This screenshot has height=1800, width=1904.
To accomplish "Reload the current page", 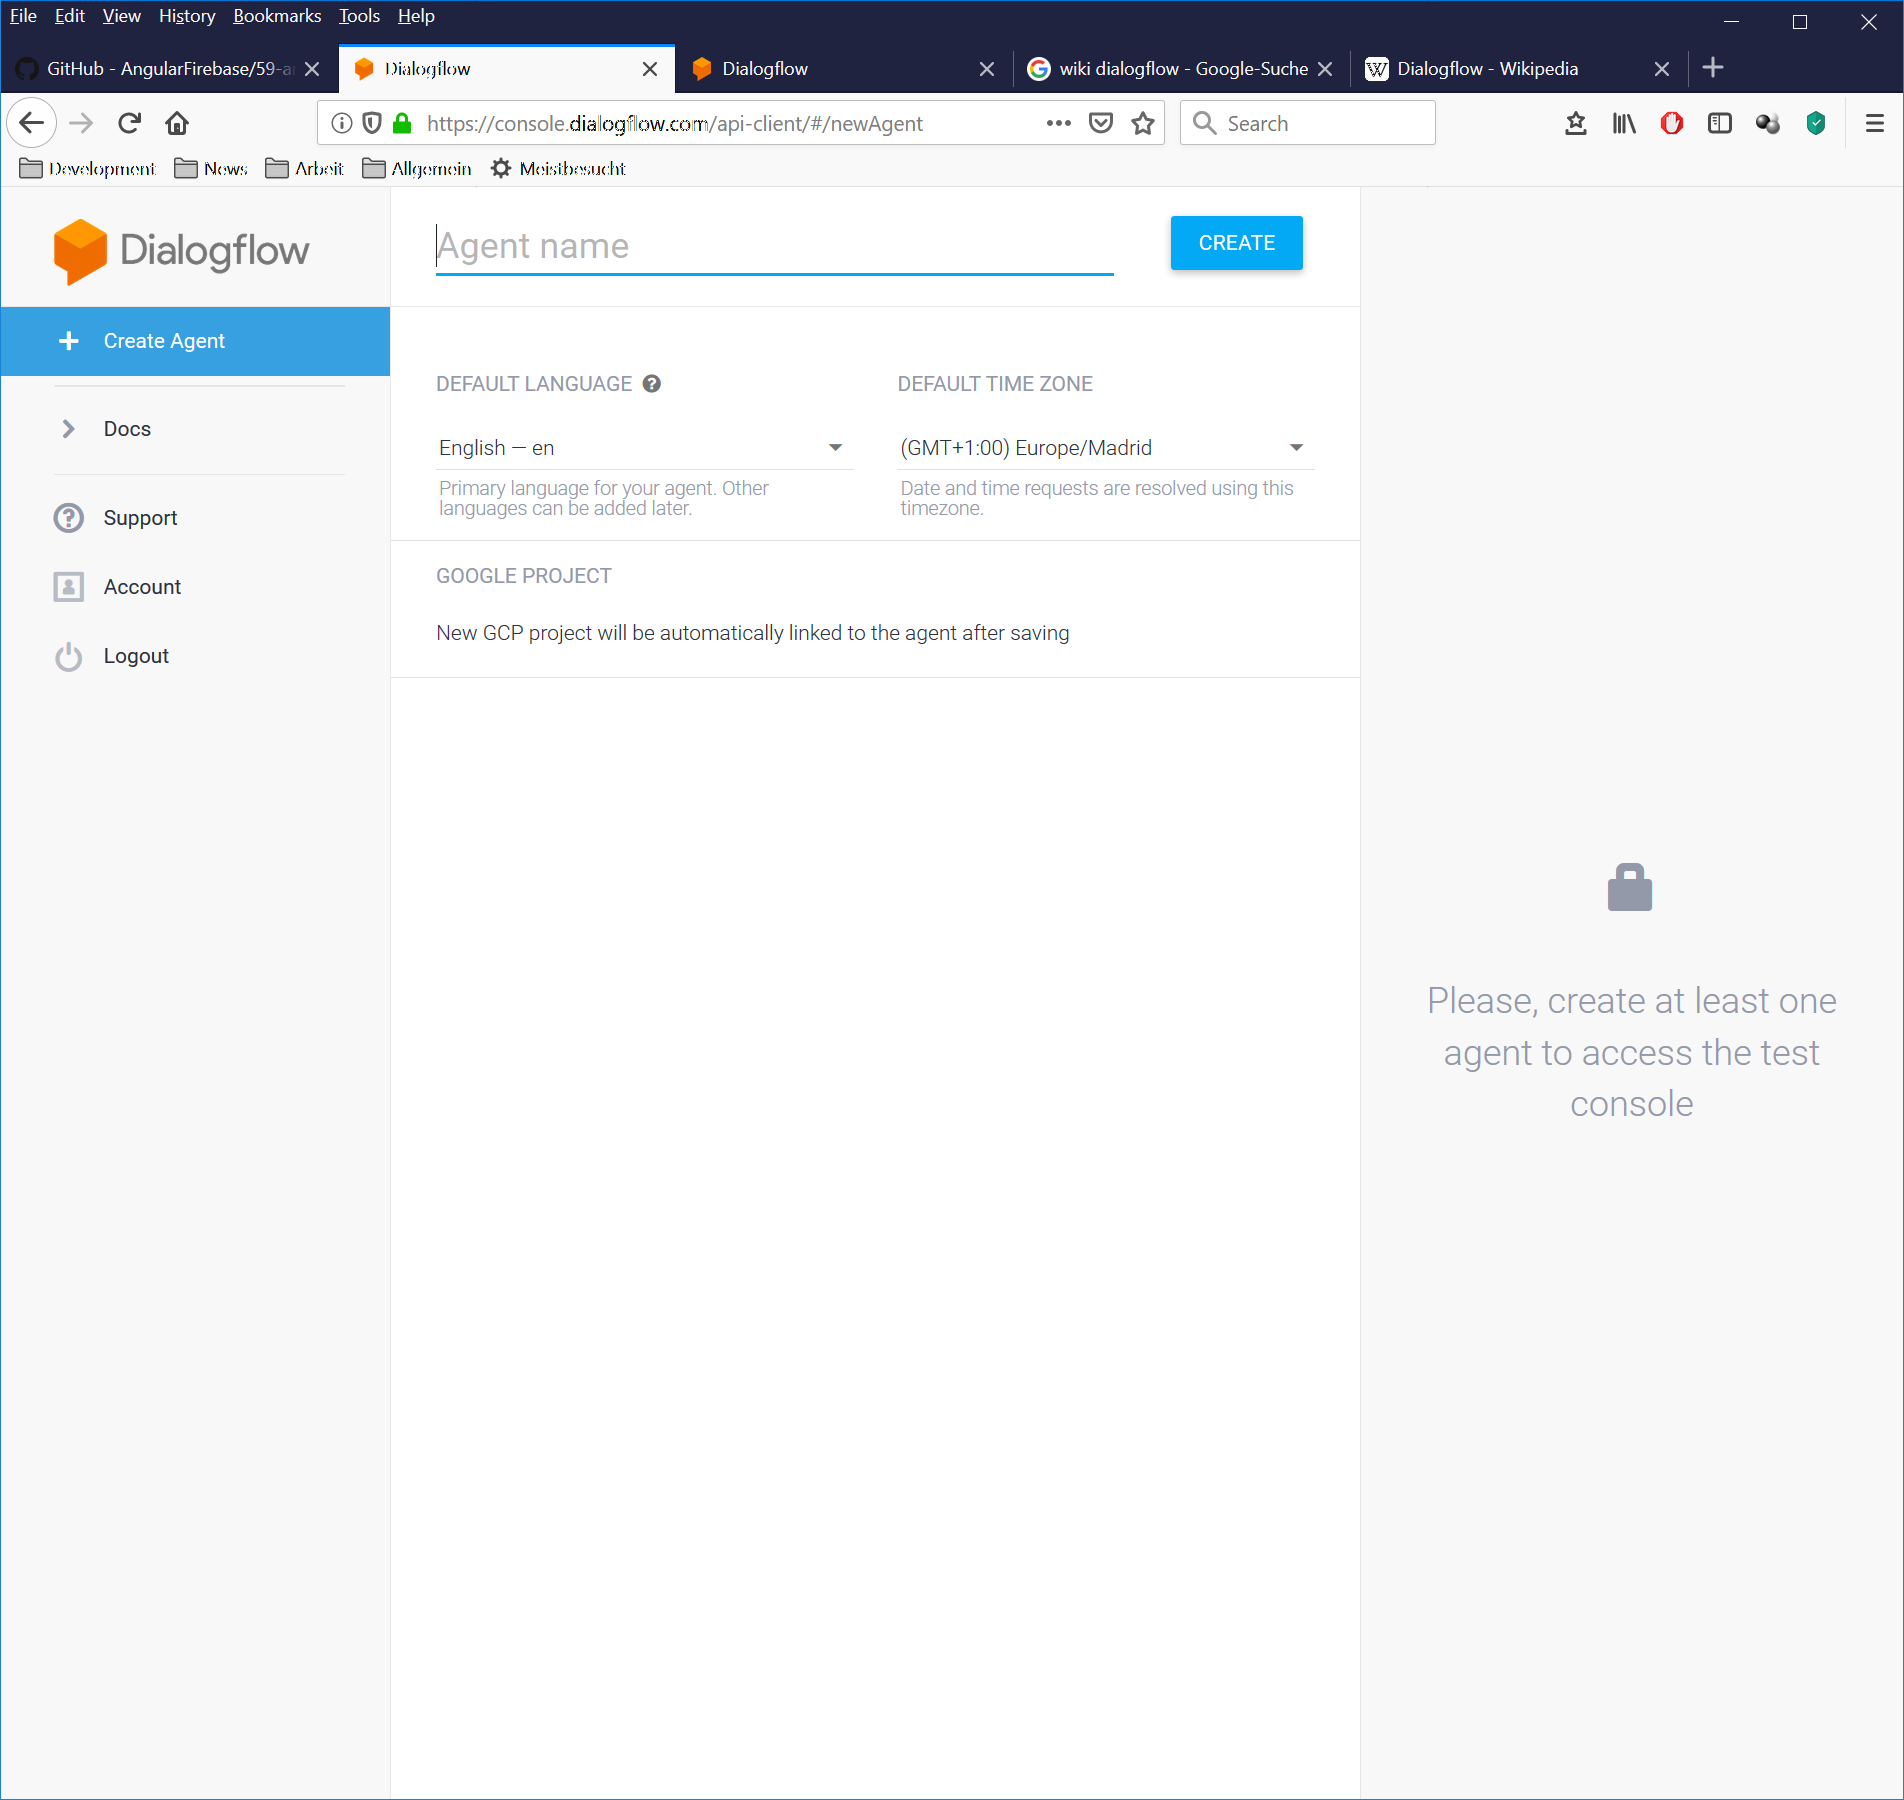I will [x=129, y=123].
